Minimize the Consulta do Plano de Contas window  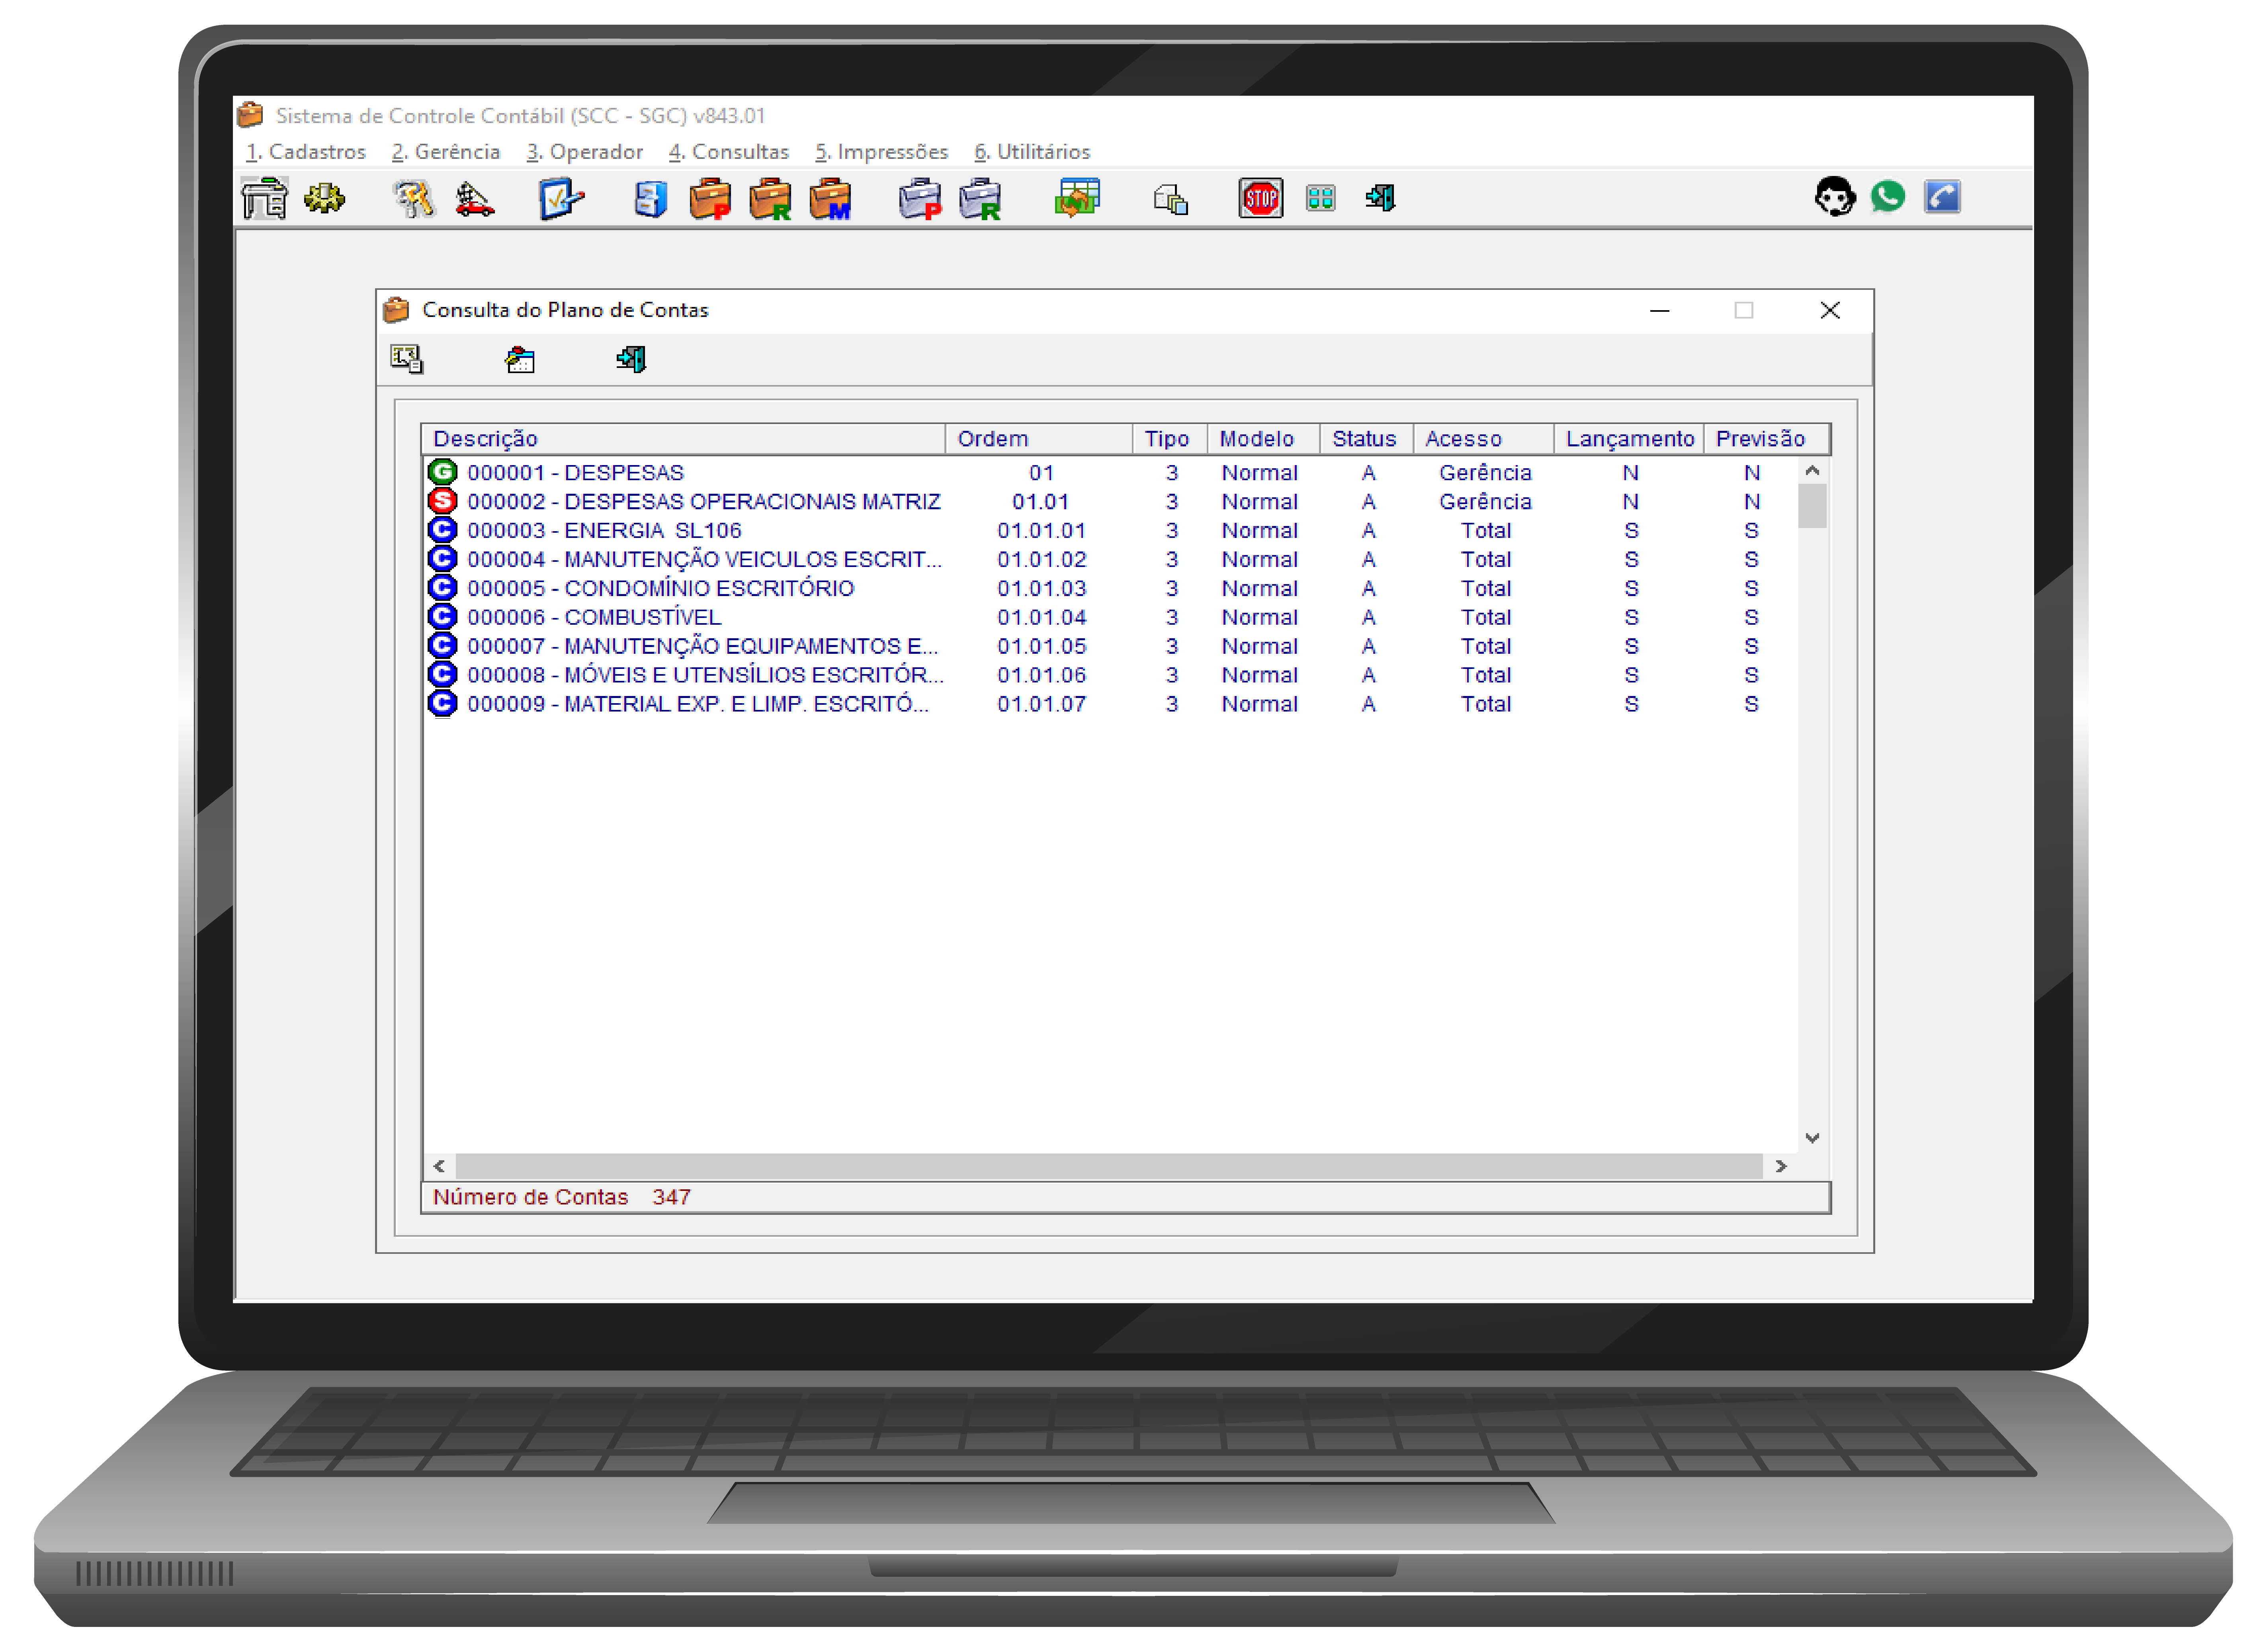tap(1659, 311)
